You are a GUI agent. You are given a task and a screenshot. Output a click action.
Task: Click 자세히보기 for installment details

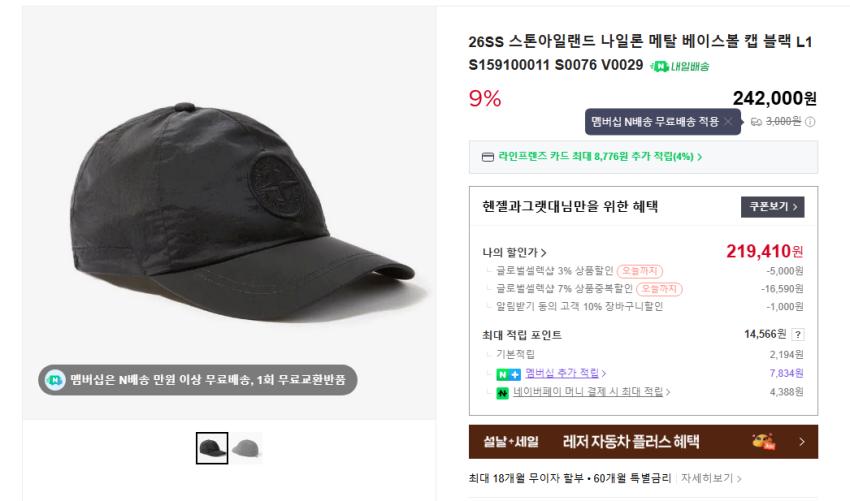[x=711, y=478]
